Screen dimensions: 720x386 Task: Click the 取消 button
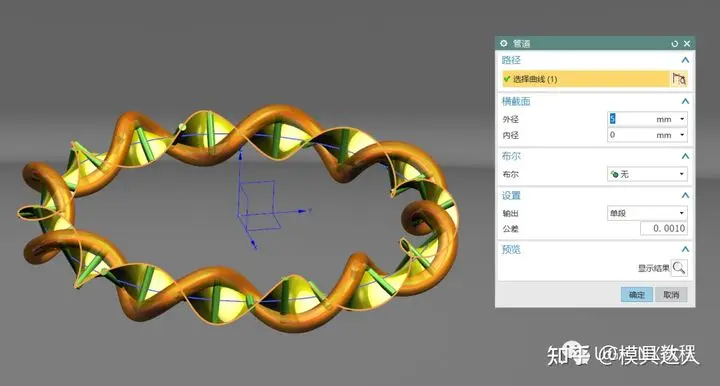671,295
